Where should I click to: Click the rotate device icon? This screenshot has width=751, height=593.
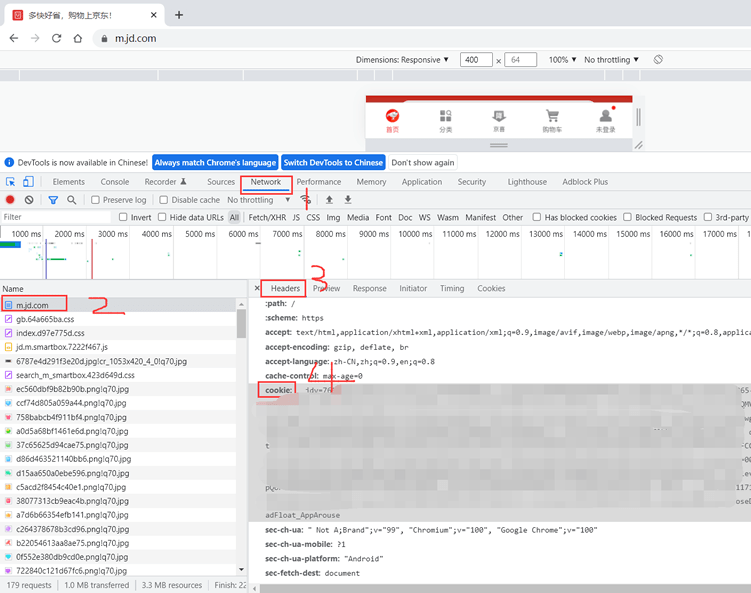pyautogui.click(x=658, y=59)
